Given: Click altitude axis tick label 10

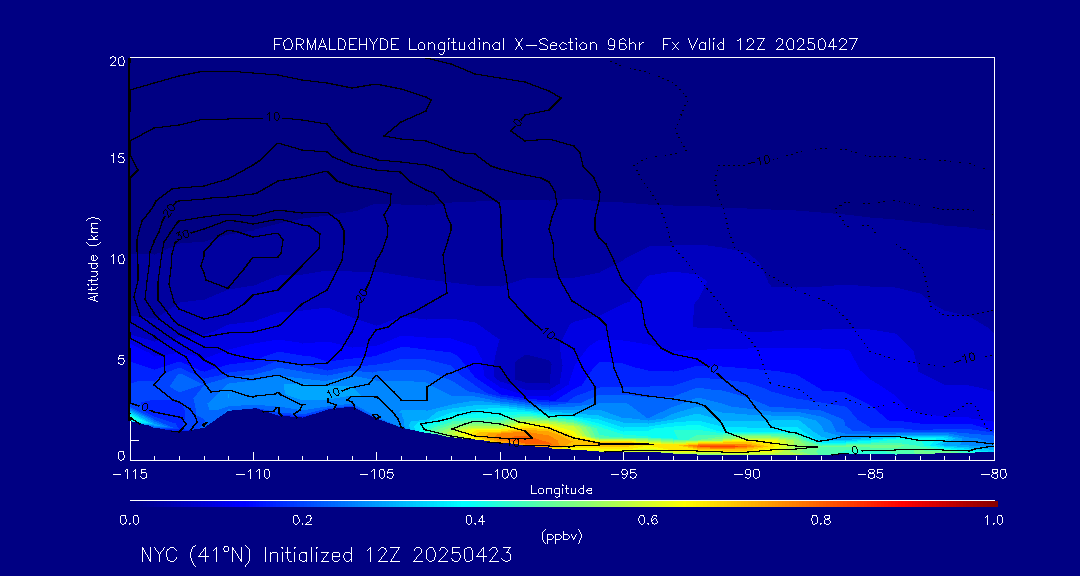Looking at the screenshot, I should point(116,259).
